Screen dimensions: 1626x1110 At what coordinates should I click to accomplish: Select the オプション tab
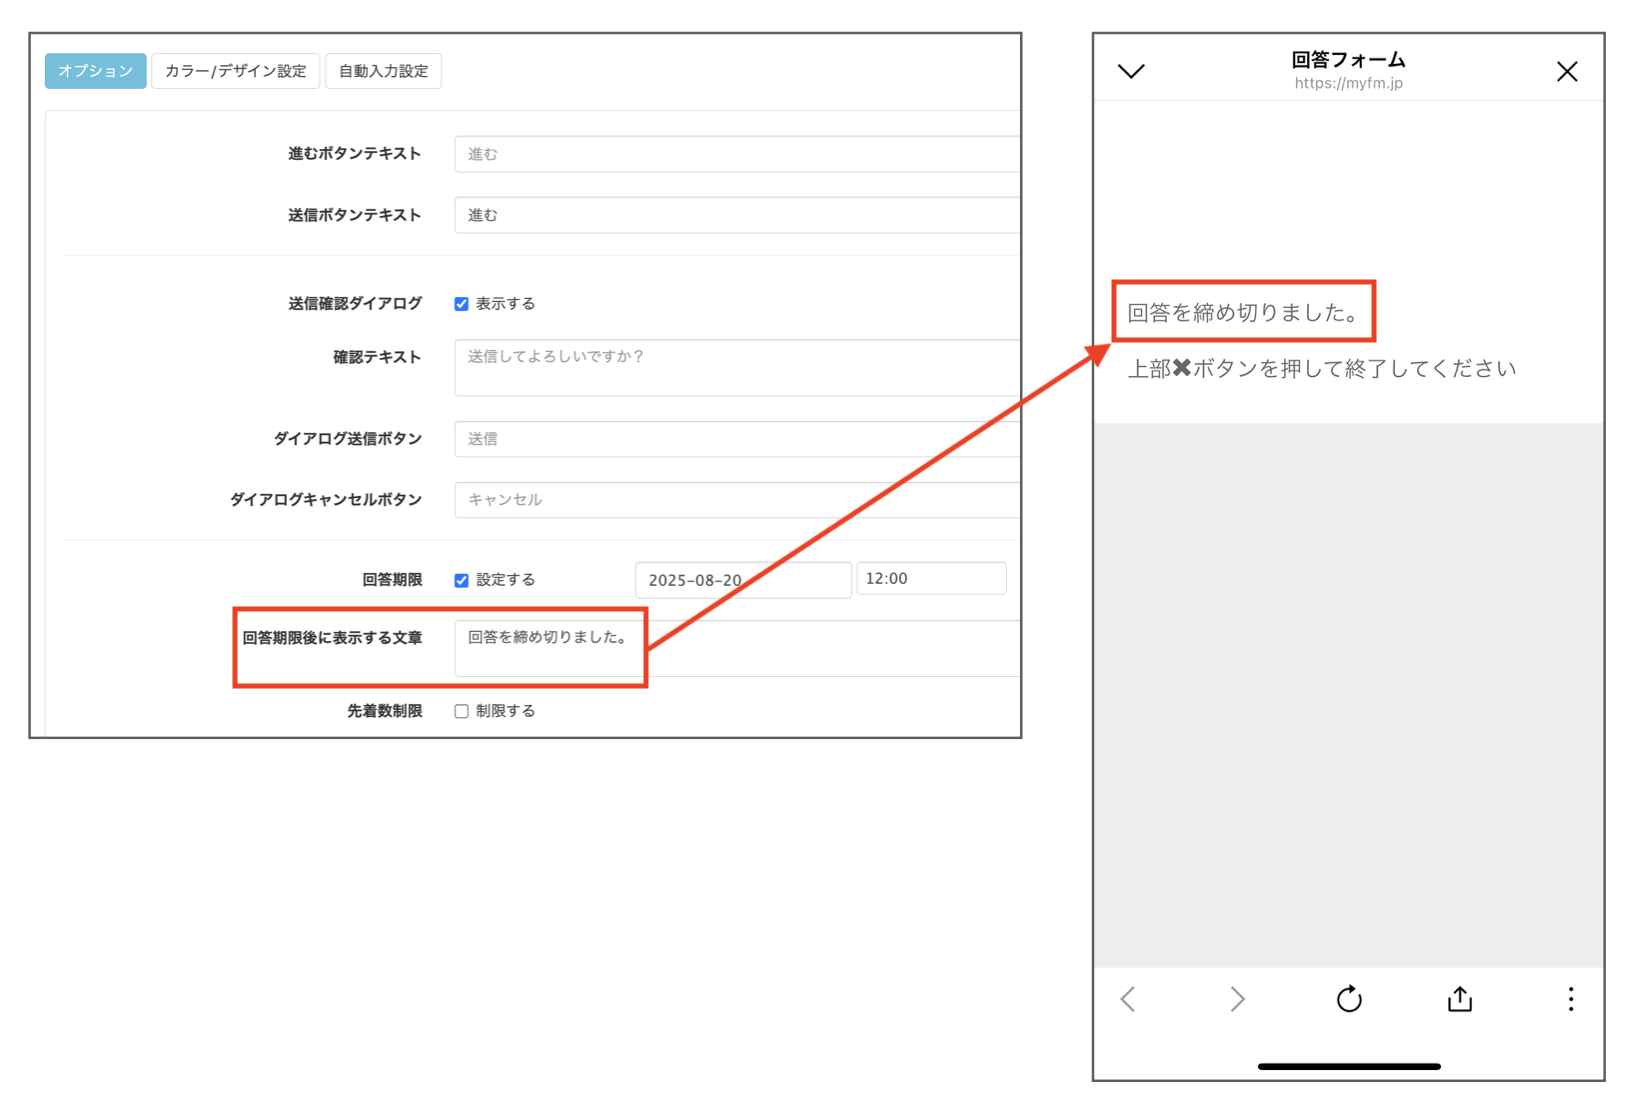[x=95, y=70]
